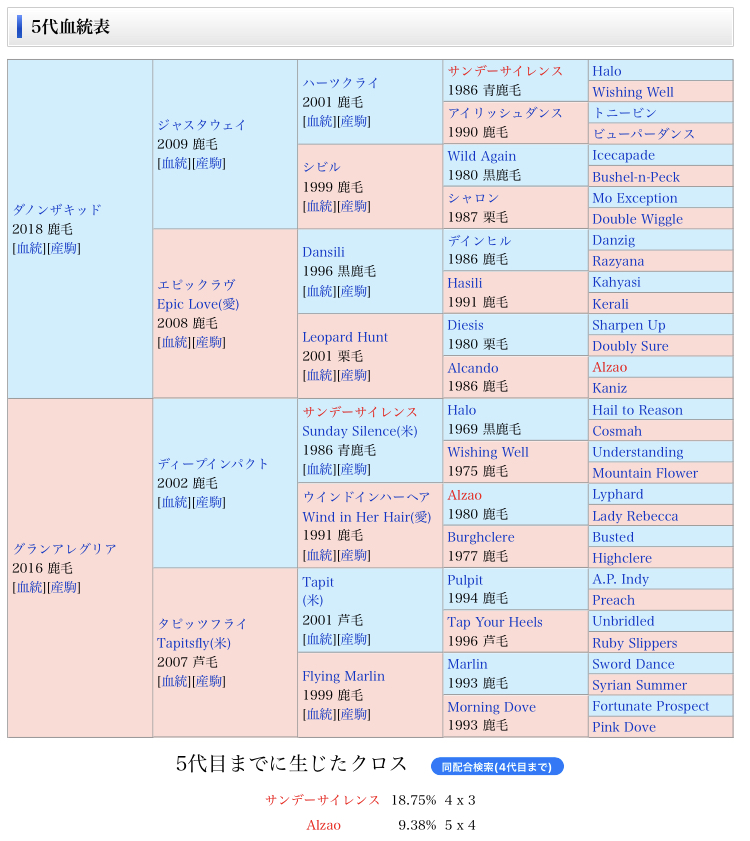This screenshot has width=750, height=841.
Task: Click the グランアレグリア name link
Action: (x=64, y=549)
